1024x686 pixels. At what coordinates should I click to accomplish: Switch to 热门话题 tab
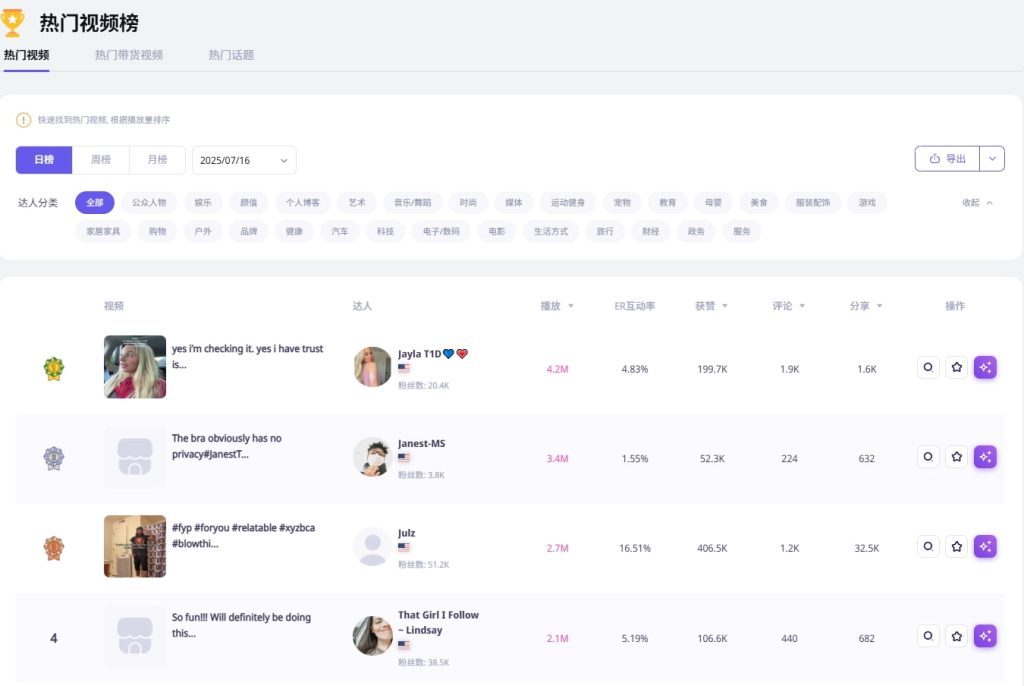click(x=231, y=55)
